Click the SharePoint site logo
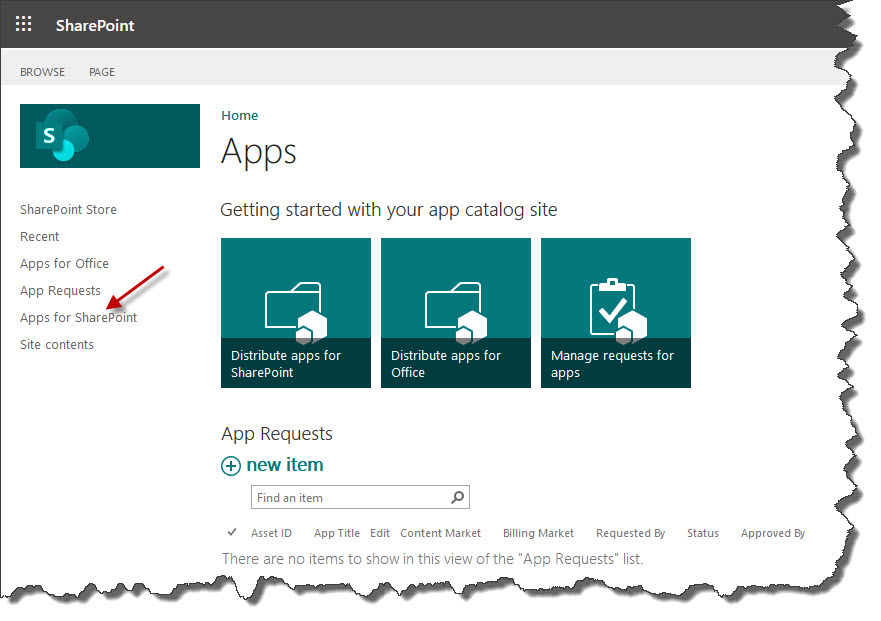The height and width of the screenshot is (621, 881). point(110,136)
